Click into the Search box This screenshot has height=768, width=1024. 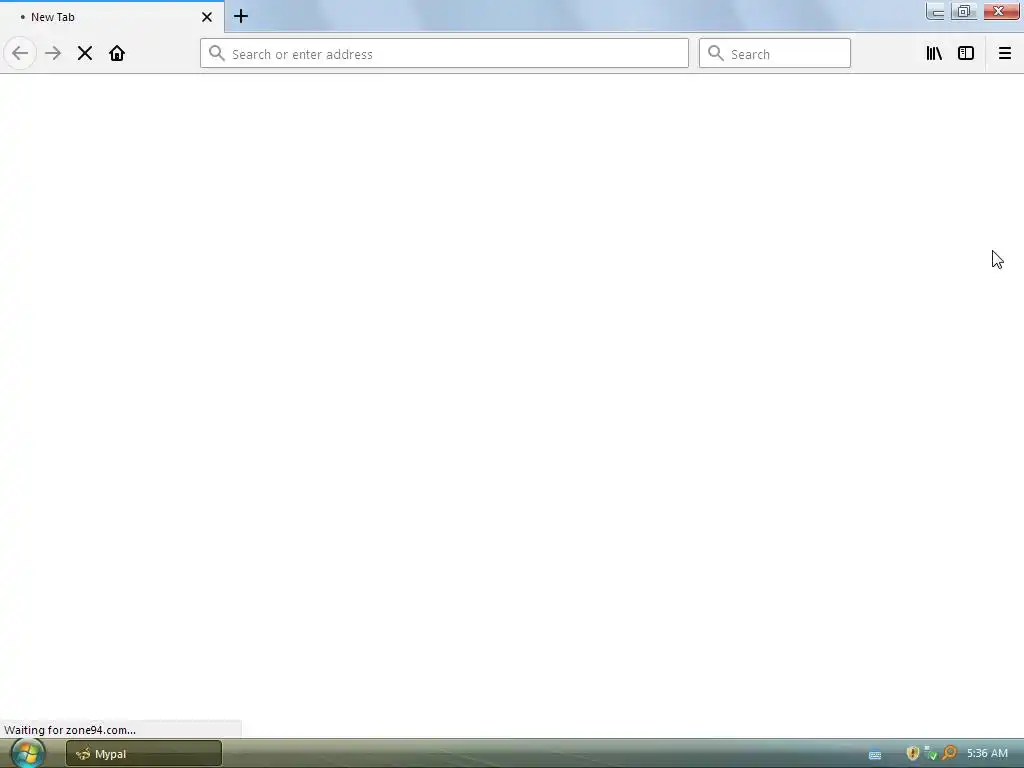pyautogui.click(x=775, y=54)
